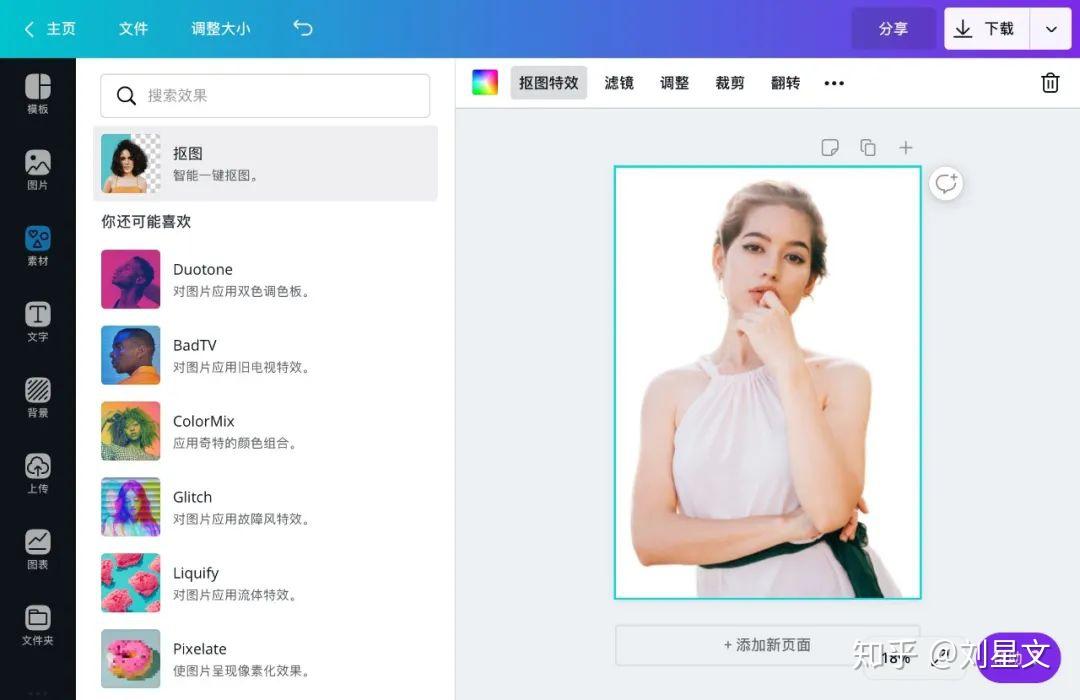1080x700 pixels.
Task: Open the rainbow color swatch in toolbar
Action: pos(484,83)
